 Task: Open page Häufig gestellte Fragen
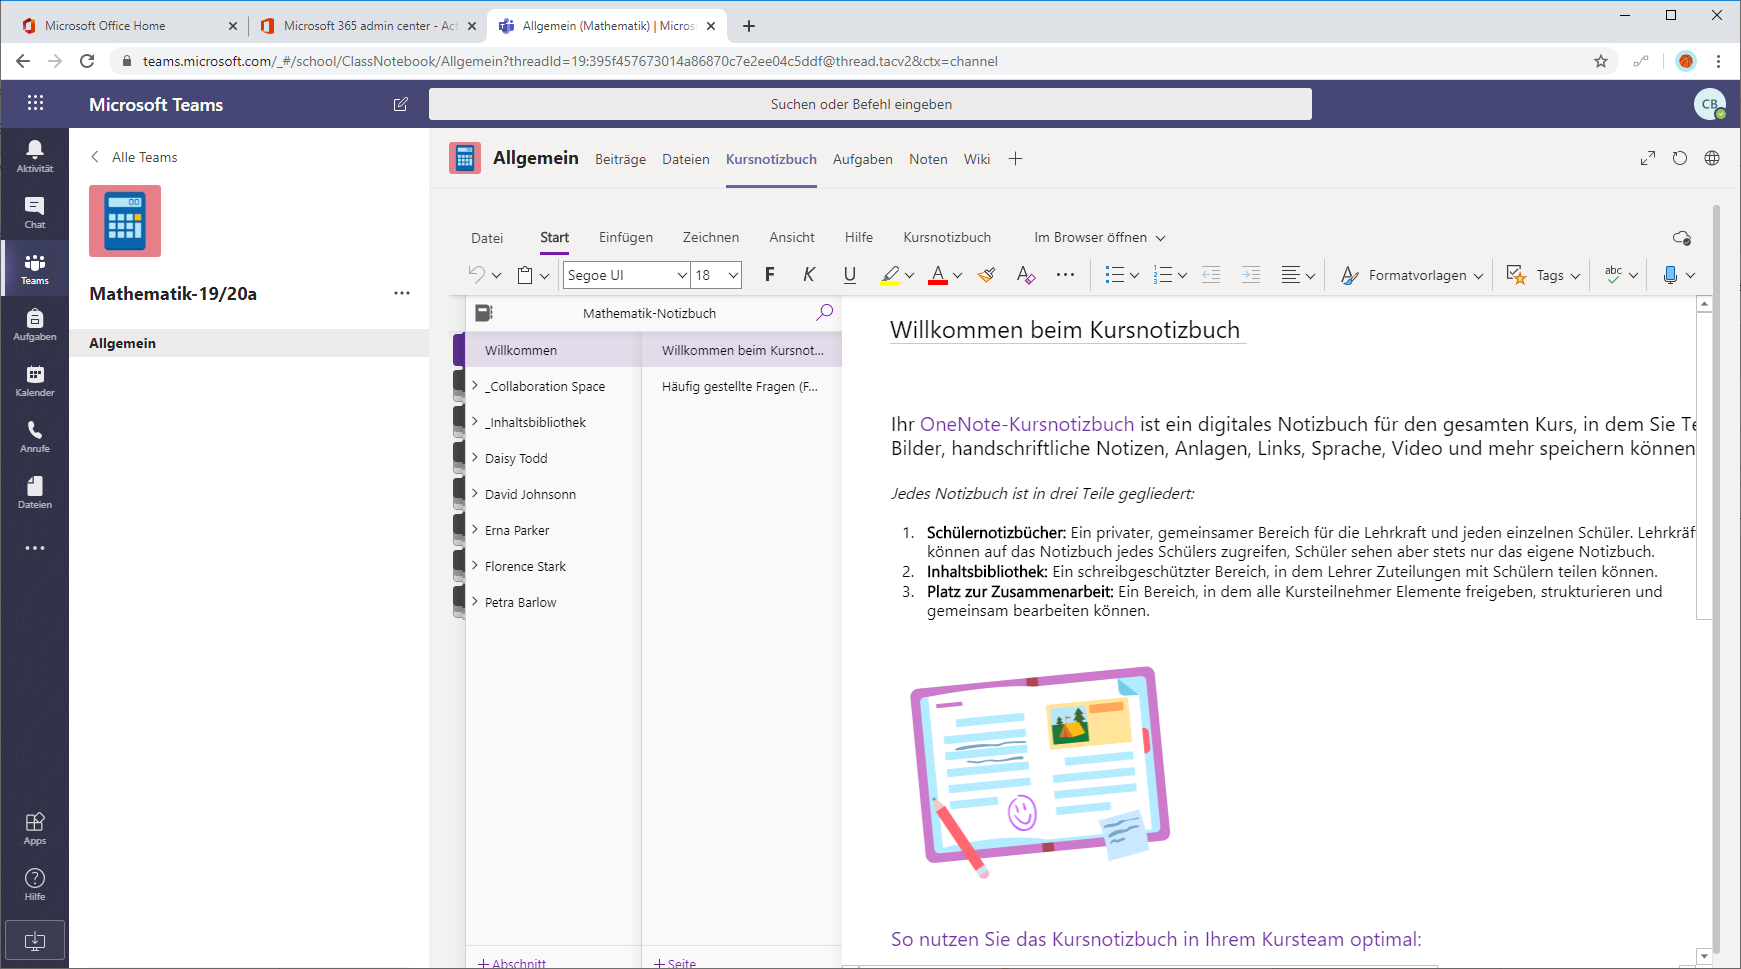click(x=741, y=386)
